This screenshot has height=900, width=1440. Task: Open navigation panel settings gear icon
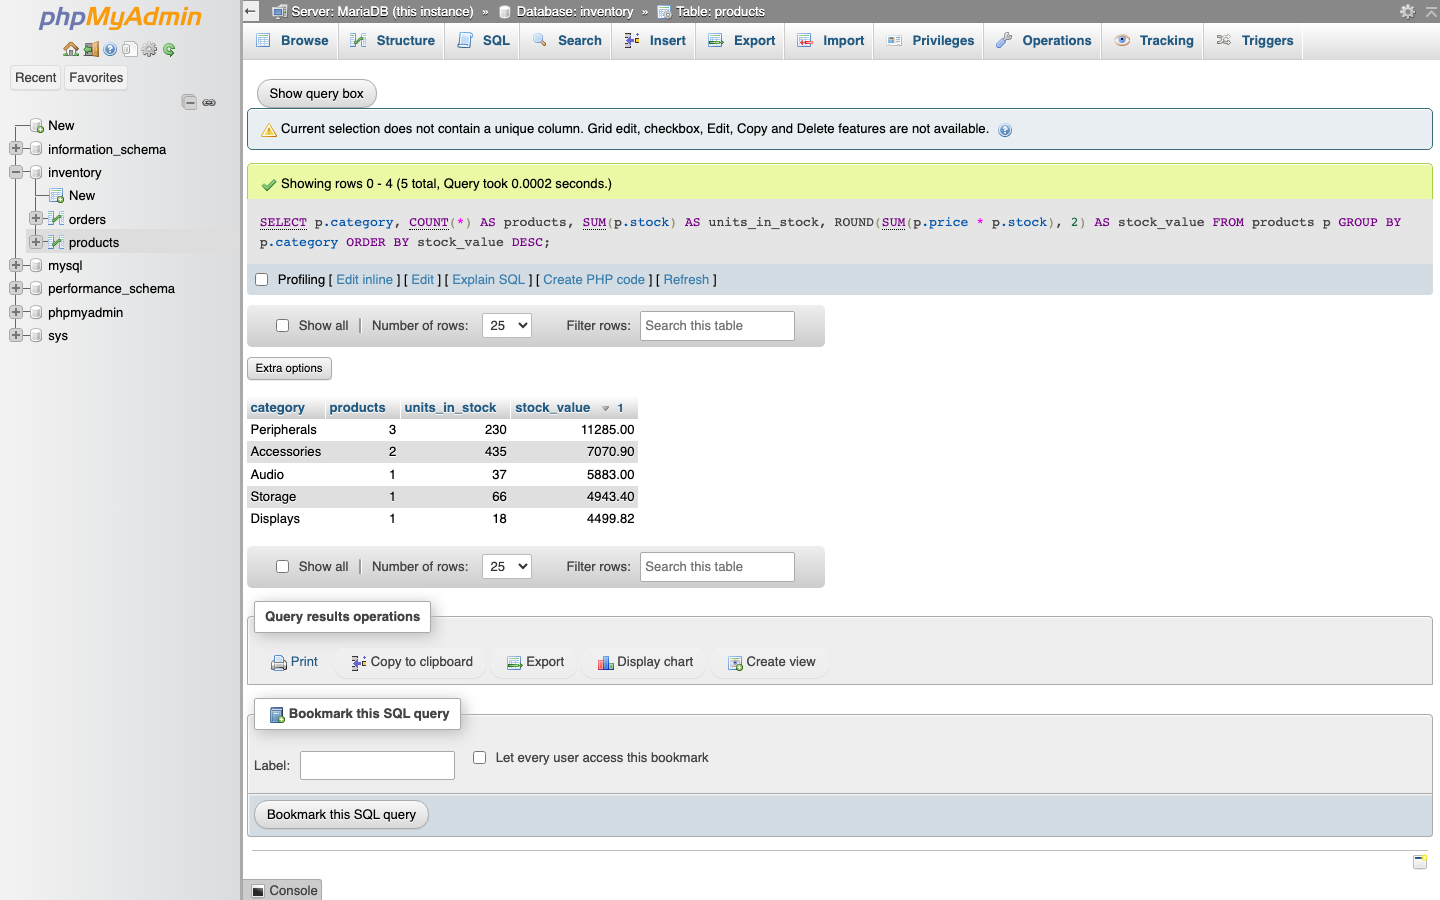click(x=149, y=49)
